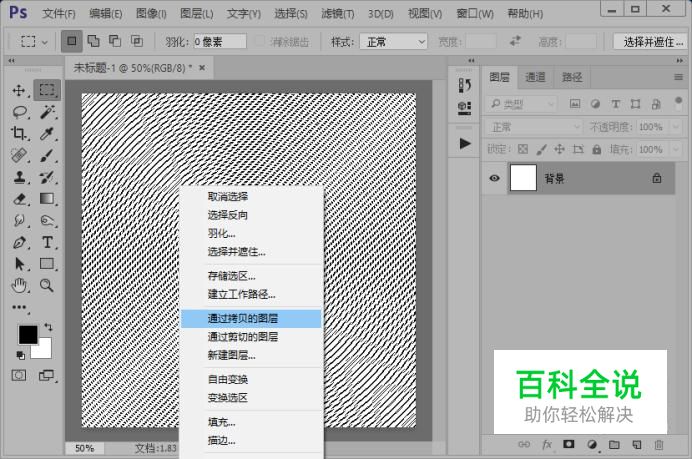Switch to the 路径 tab

572,77
